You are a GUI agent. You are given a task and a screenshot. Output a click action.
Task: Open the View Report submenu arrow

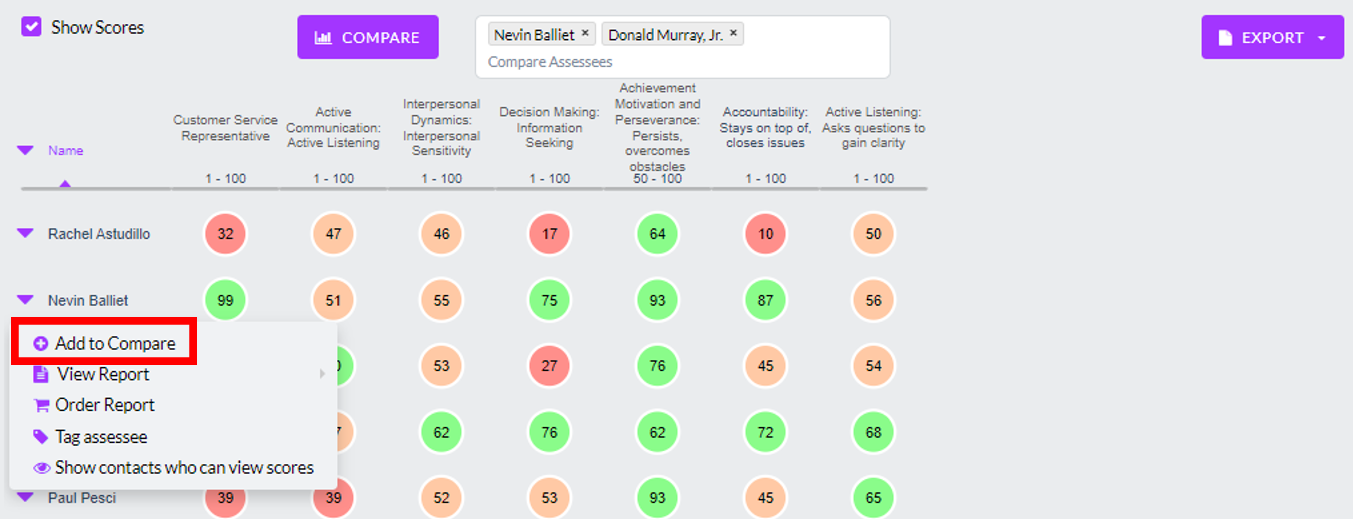322,374
